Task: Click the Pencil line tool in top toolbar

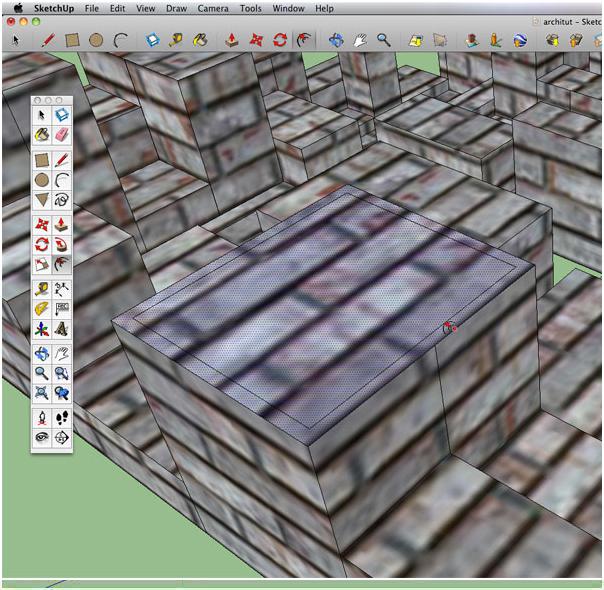Action: (x=47, y=40)
